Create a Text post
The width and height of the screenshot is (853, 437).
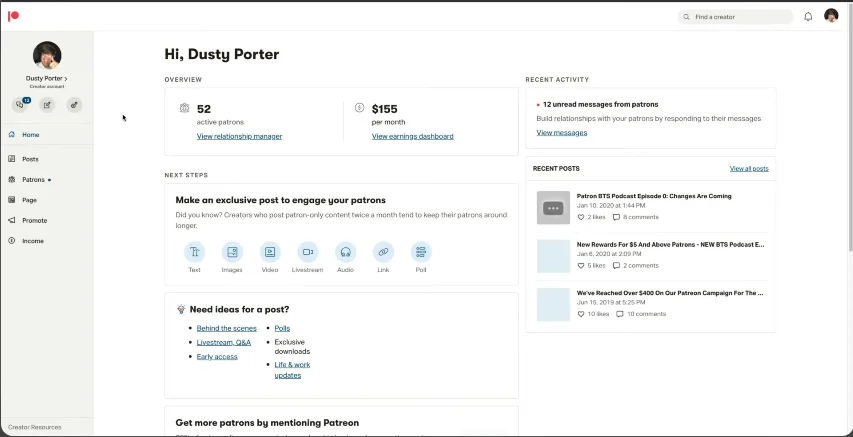[195, 252]
